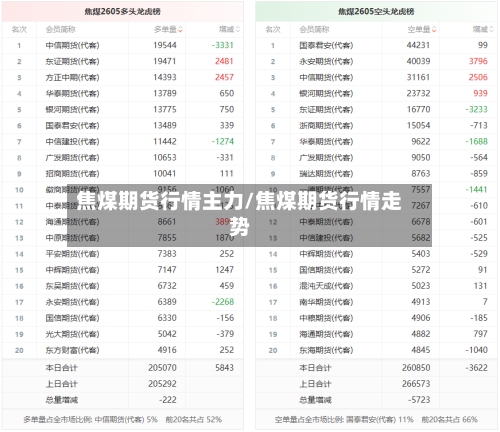The width and height of the screenshot is (500, 432).
Task: Click 国泰君安(代客) in the 空头 table
Action: click(x=326, y=45)
